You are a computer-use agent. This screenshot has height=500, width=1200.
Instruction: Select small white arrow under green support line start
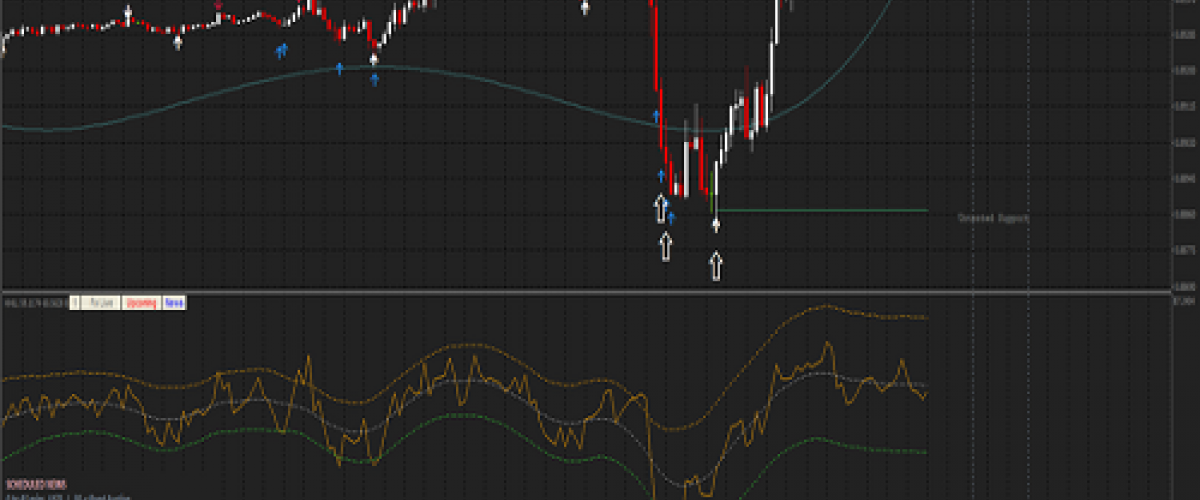coord(716,225)
